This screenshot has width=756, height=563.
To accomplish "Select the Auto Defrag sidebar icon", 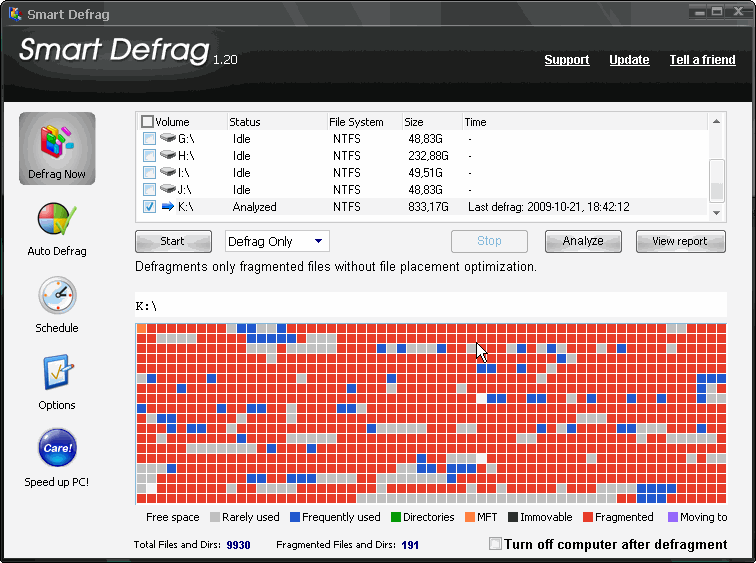I will 57,221.
